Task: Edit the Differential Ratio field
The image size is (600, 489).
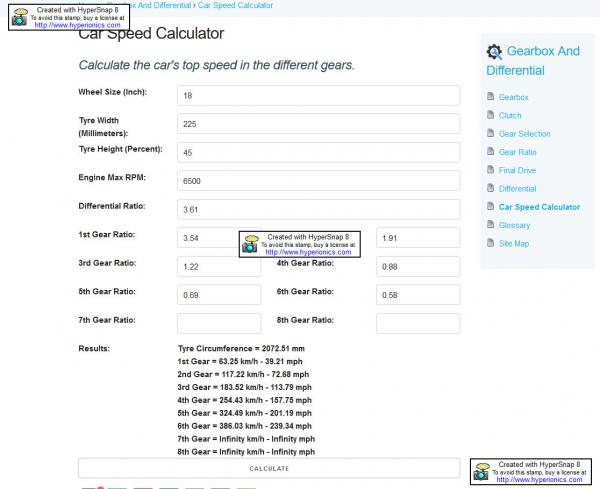Action: point(318,209)
